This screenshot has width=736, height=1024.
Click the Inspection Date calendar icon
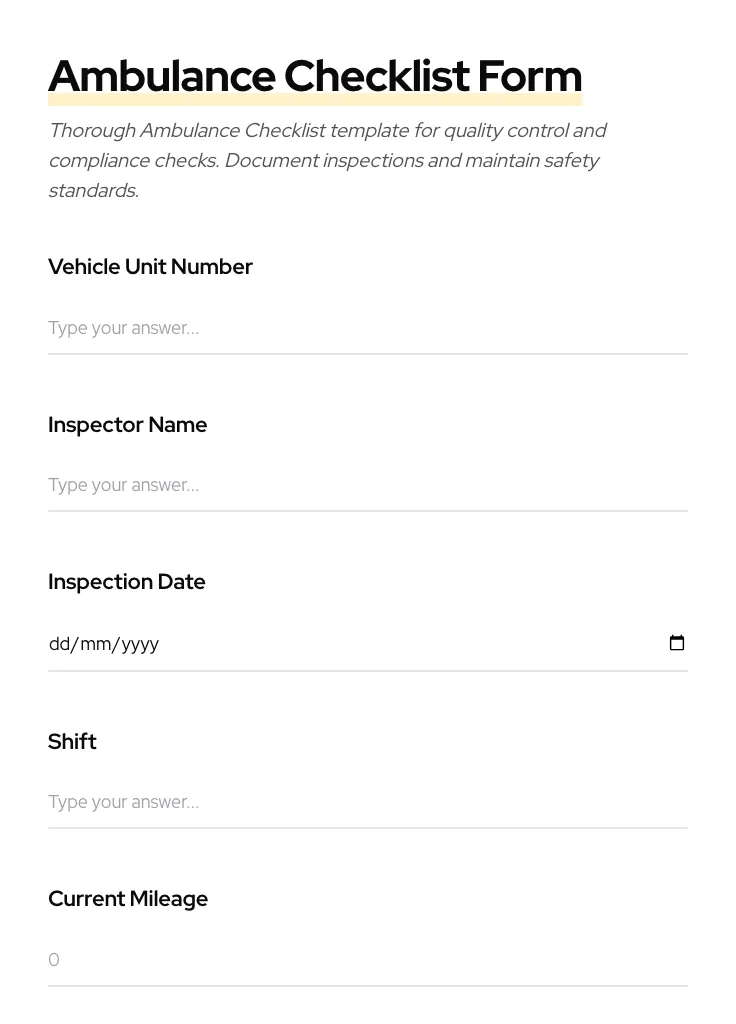pos(677,643)
